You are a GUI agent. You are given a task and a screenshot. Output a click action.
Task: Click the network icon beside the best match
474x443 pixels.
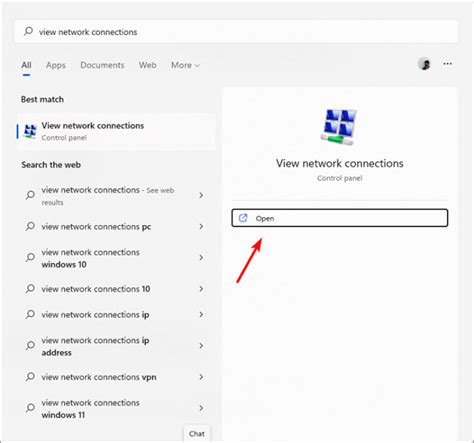pos(30,131)
